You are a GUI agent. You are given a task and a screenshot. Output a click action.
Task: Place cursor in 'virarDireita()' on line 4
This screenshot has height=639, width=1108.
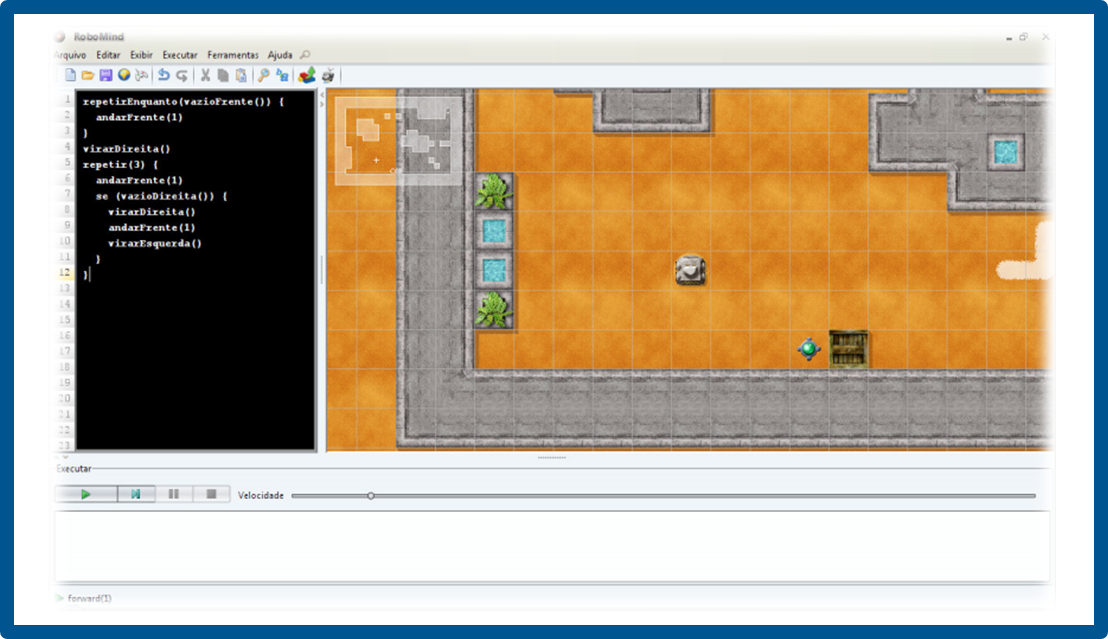[126, 148]
